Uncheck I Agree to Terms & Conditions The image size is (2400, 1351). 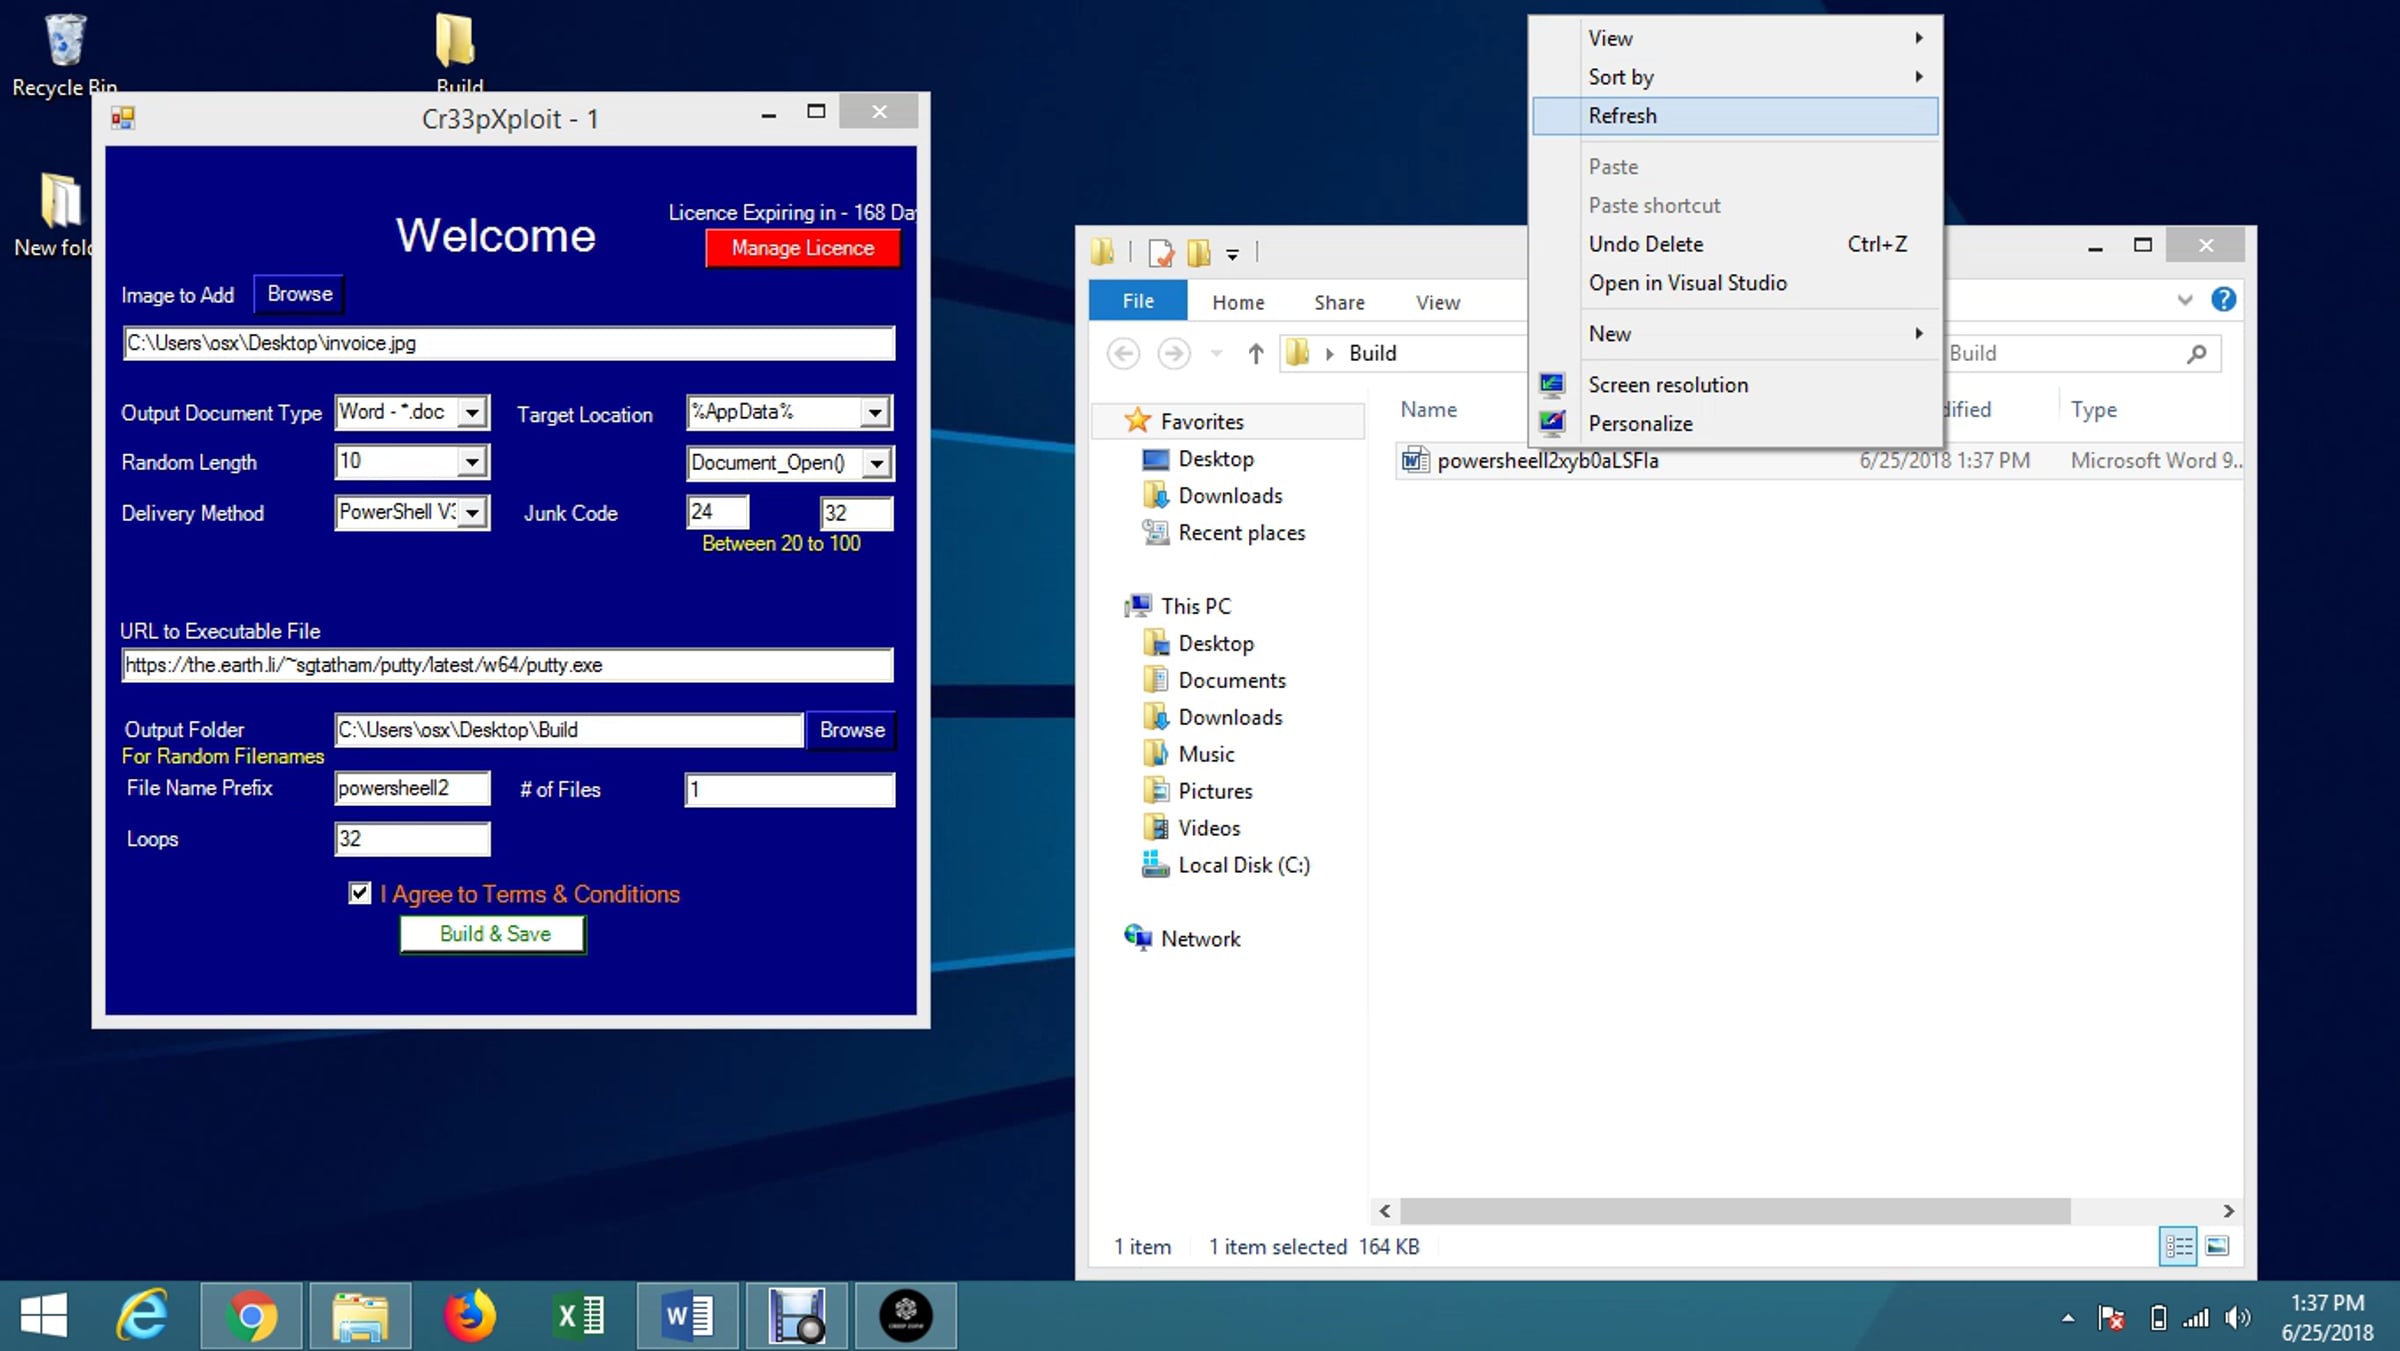coord(360,893)
